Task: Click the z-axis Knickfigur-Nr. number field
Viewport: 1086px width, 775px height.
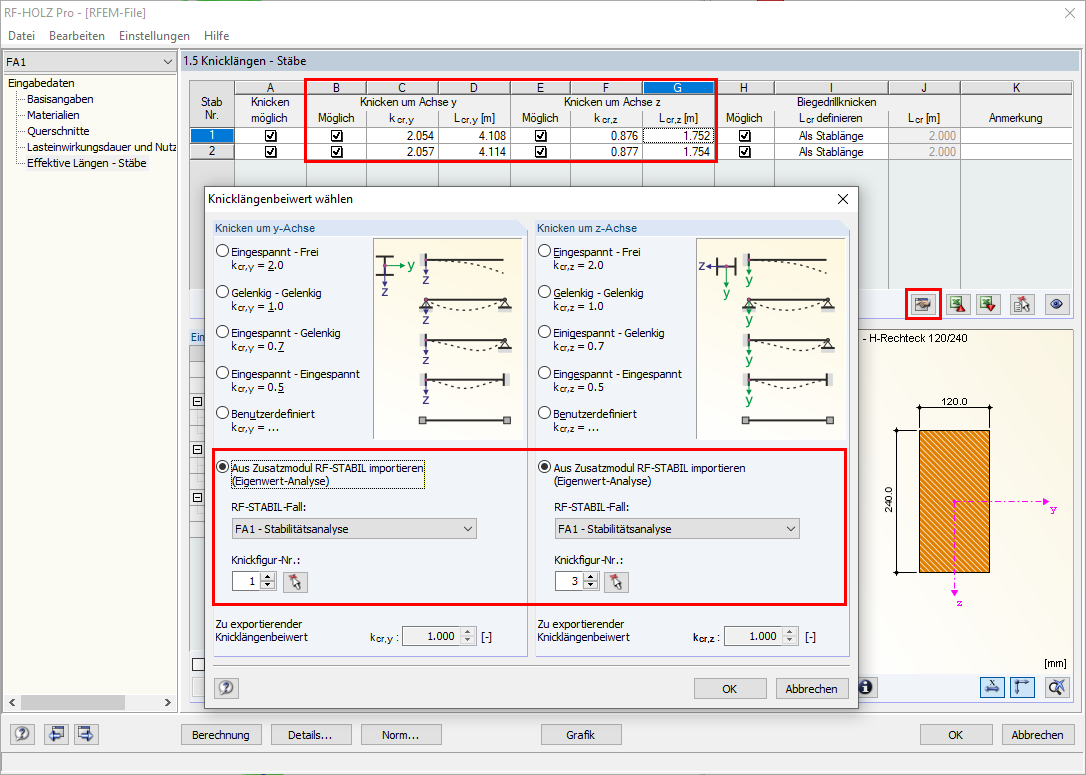Action: pos(569,581)
